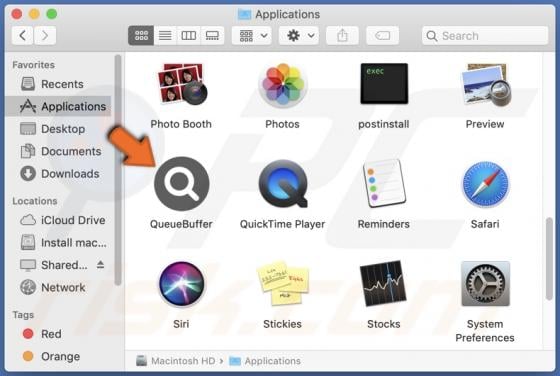Switch to icon view

[141, 35]
